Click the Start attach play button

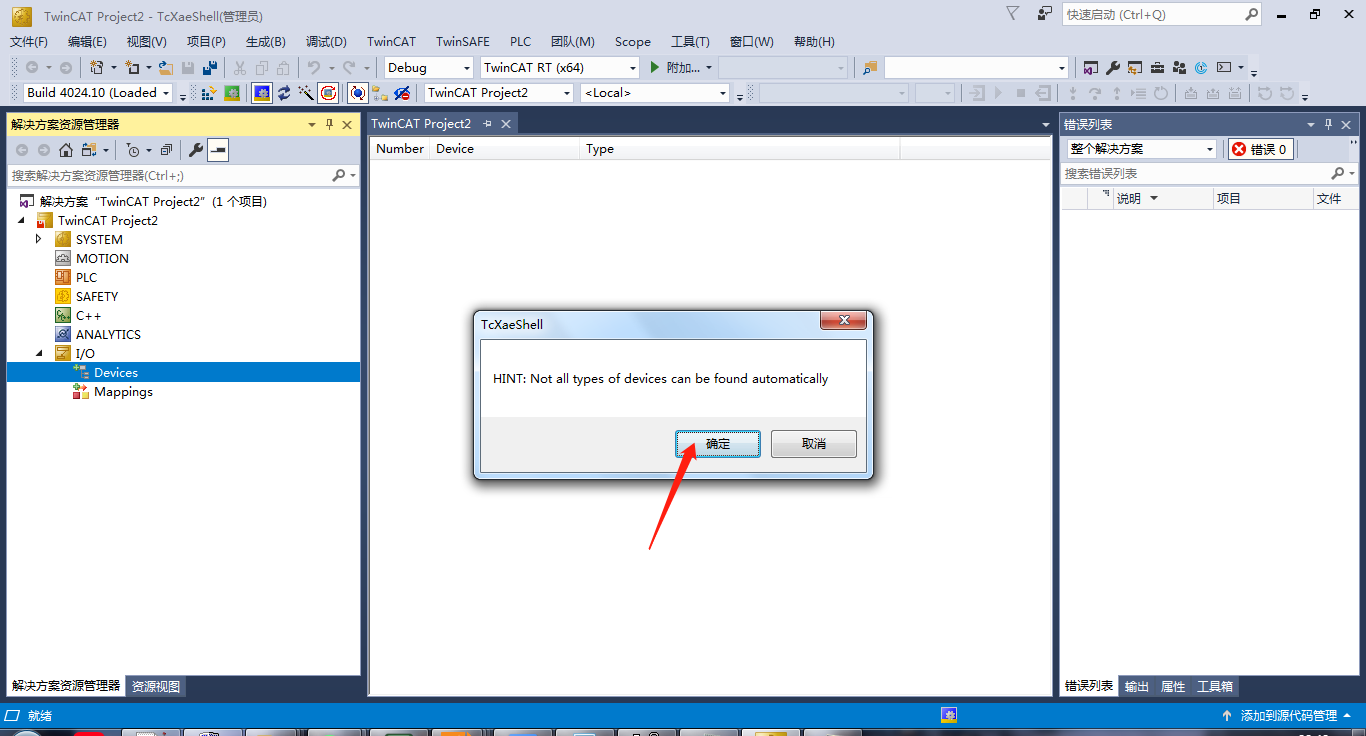[x=655, y=67]
